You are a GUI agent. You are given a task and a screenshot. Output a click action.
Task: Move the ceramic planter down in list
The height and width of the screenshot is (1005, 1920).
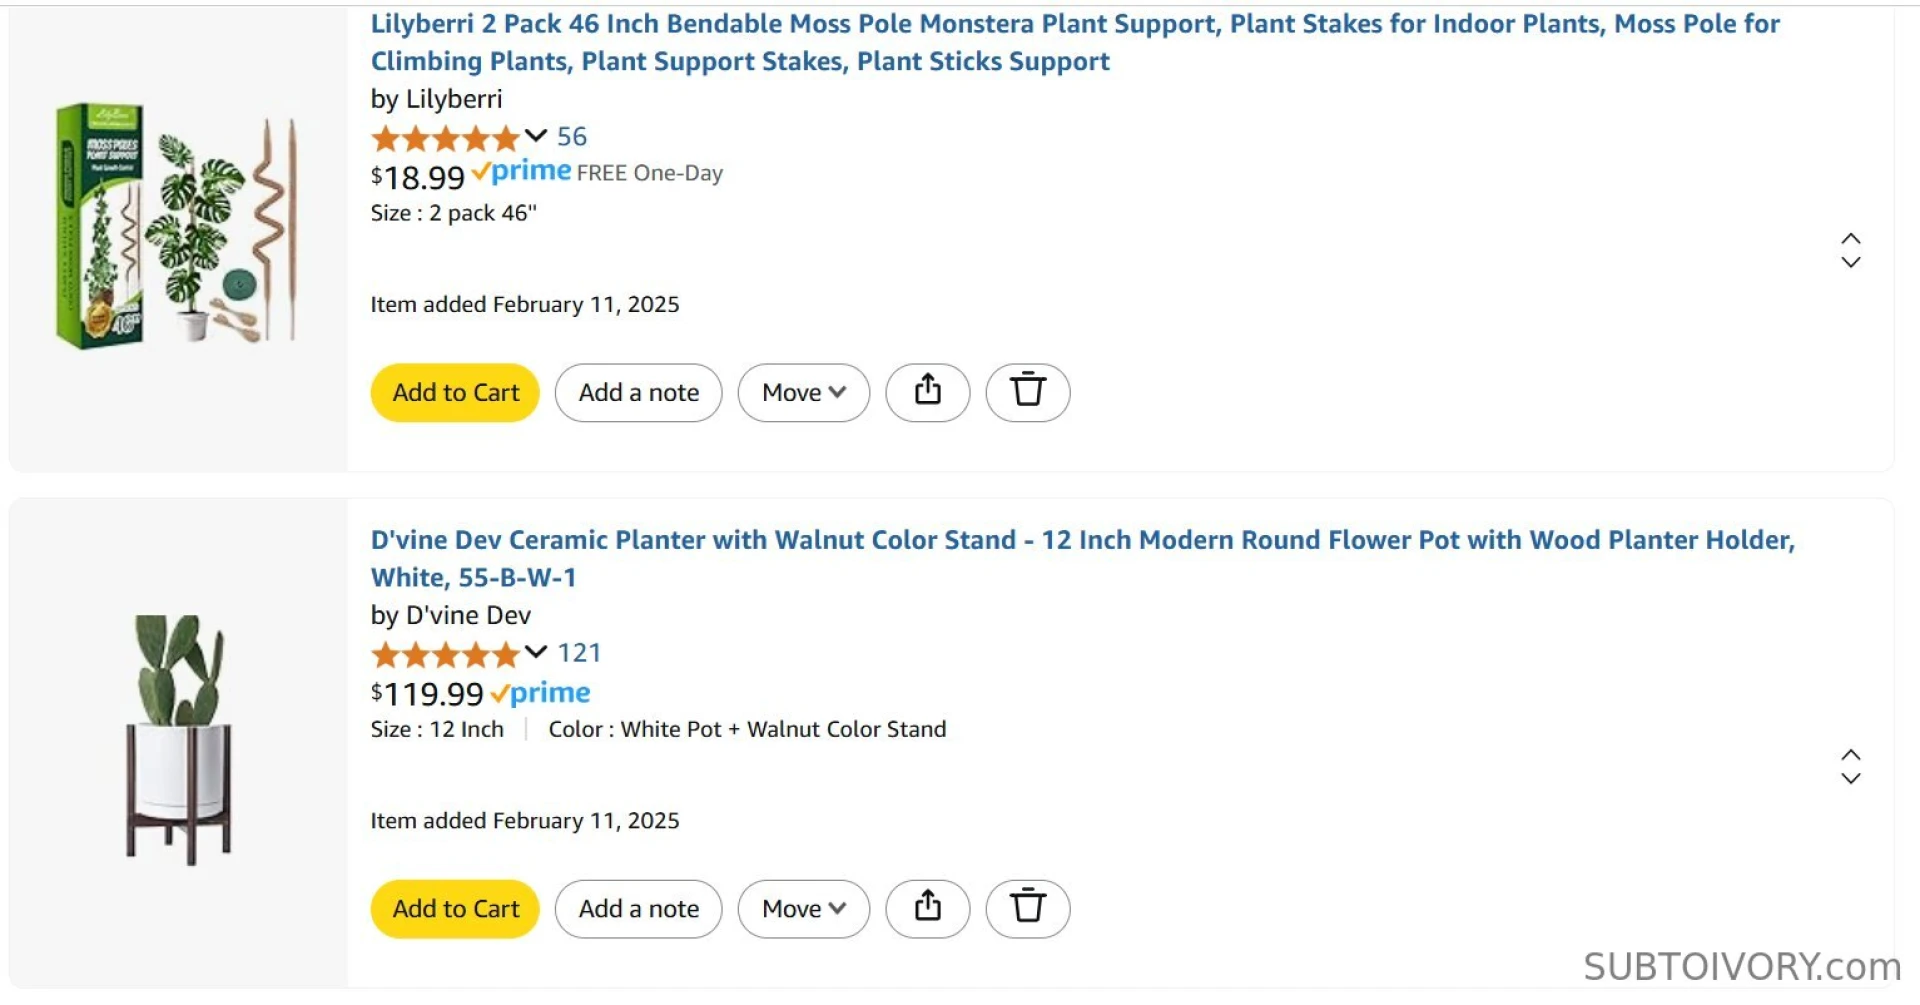(x=1851, y=781)
